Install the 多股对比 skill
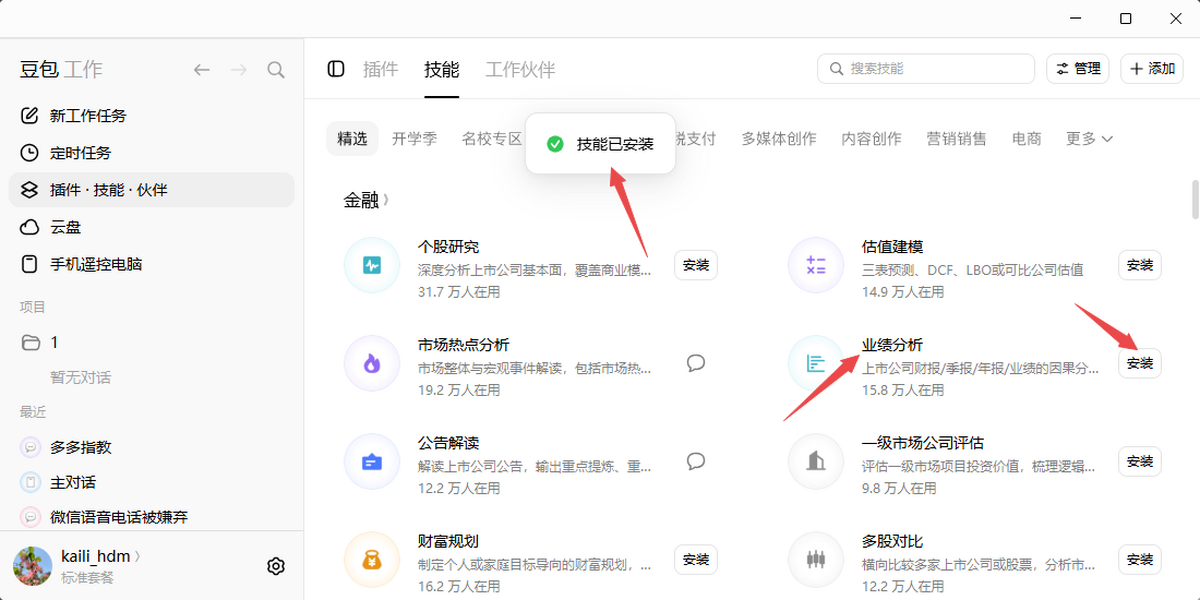This screenshot has height=600, width=1200. [x=1140, y=559]
